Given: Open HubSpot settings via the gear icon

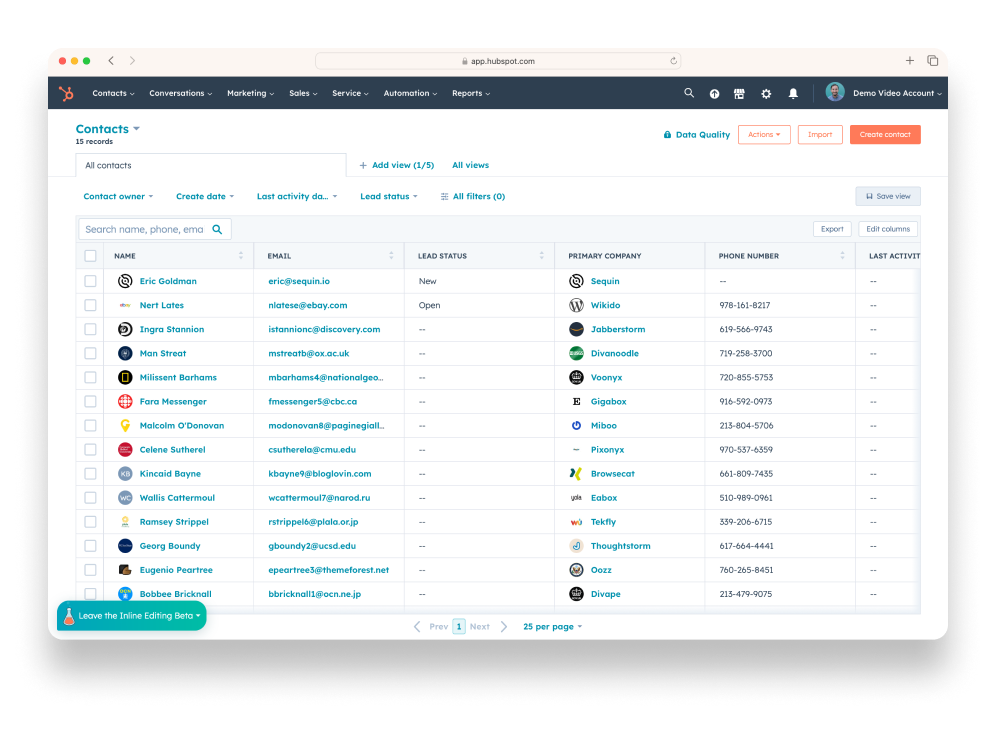Looking at the screenshot, I should pyautogui.click(x=766, y=93).
